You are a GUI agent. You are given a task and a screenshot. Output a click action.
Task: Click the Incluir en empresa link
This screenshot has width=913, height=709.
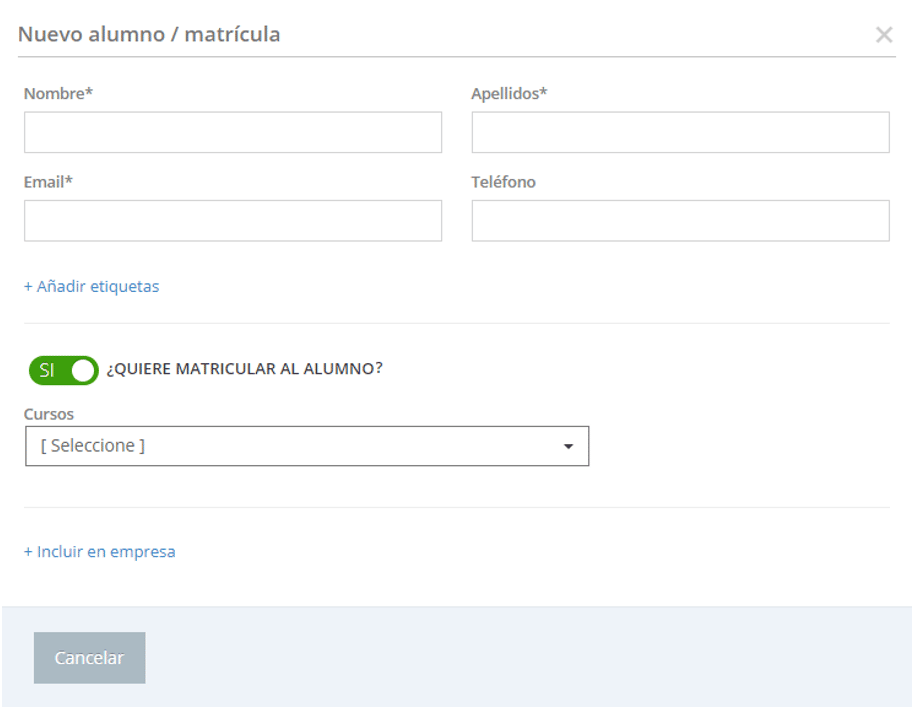click(99, 551)
